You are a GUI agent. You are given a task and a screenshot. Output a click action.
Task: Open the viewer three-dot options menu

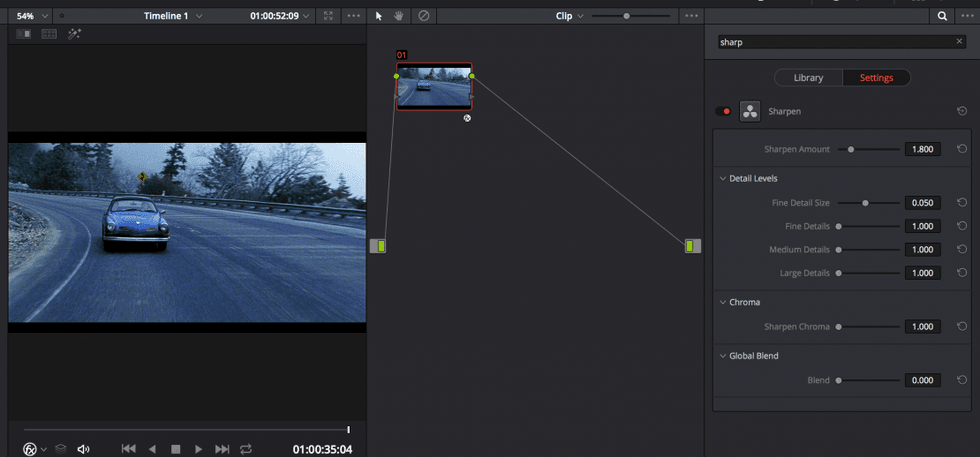coord(353,16)
